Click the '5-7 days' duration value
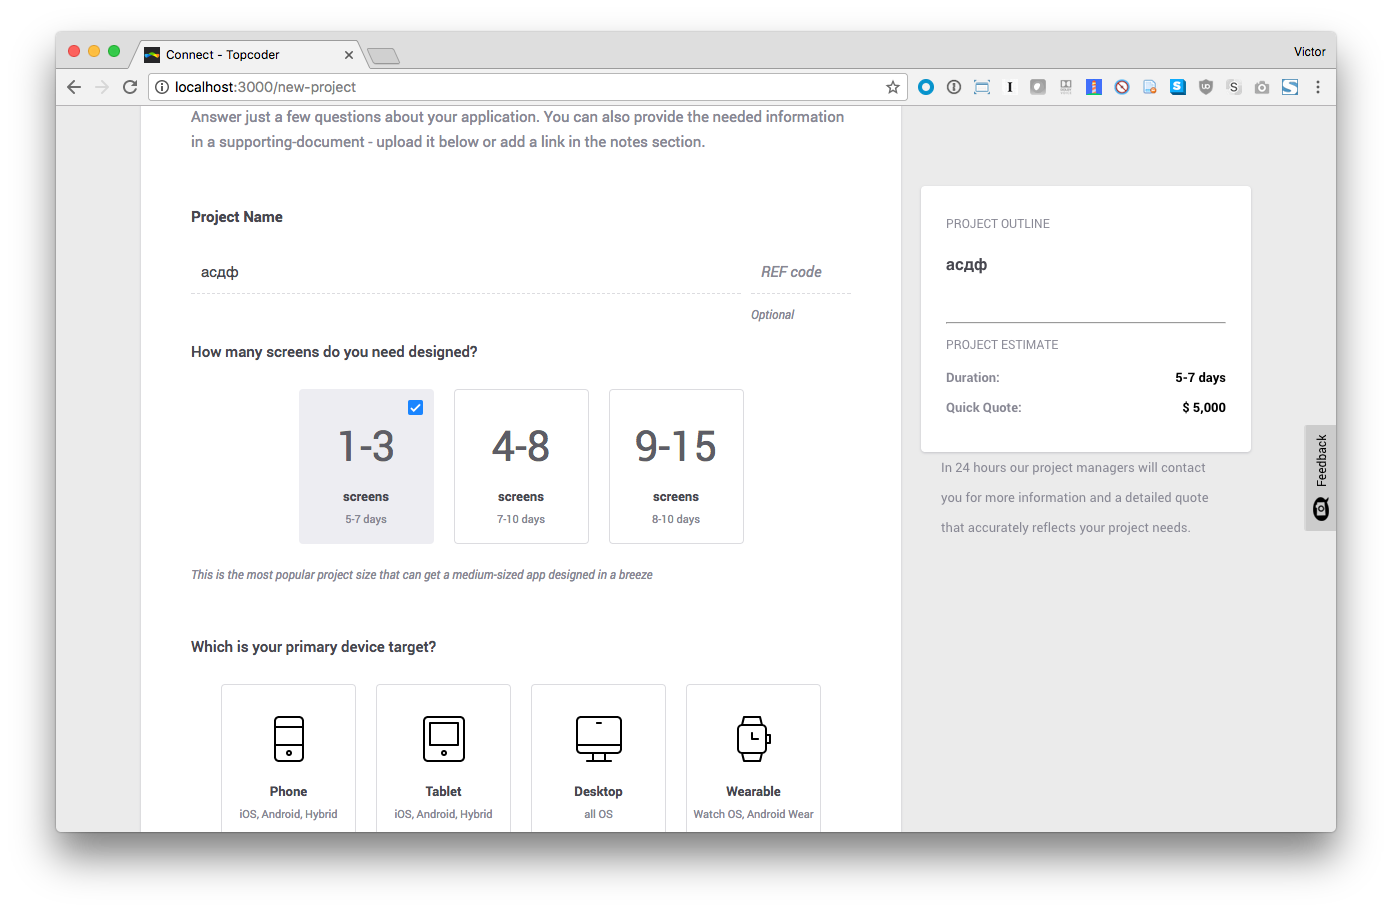This screenshot has height=912, width=1392. tap(1200, 377)
